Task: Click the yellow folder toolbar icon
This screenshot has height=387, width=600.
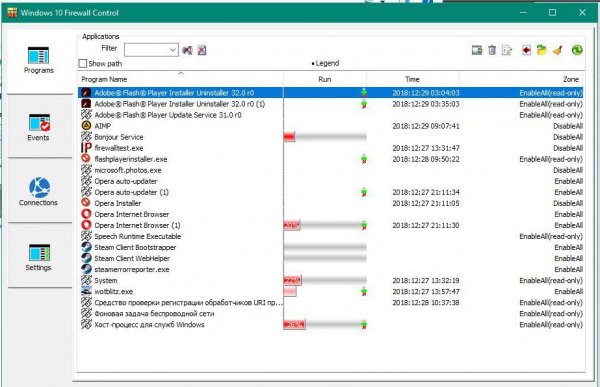Action: (x=541, y=50)
